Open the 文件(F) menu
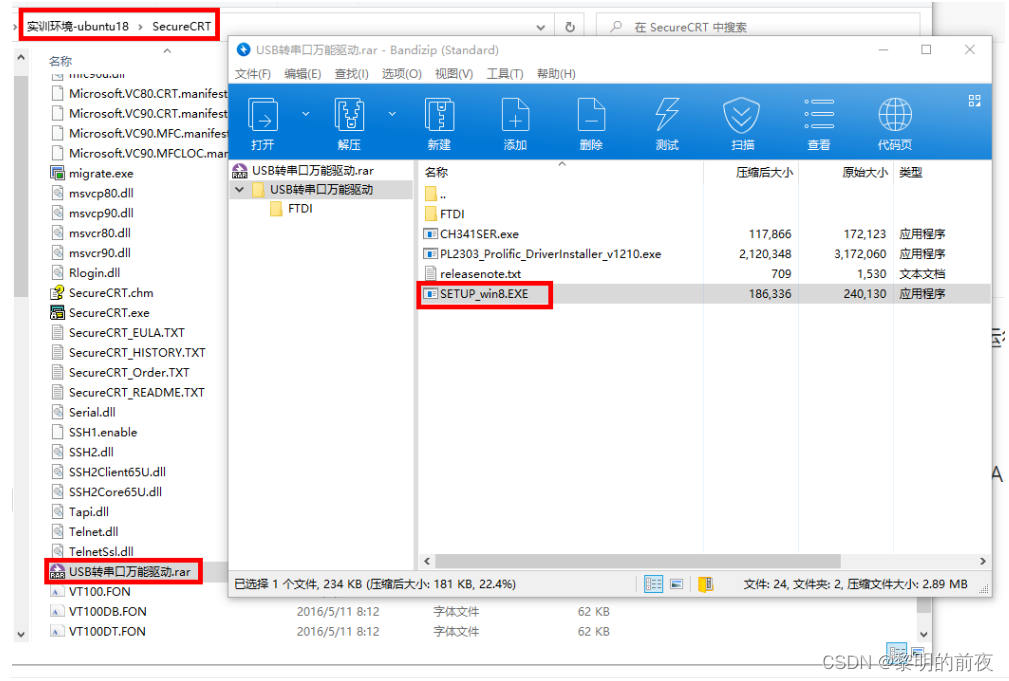 (x=252, y=73)
